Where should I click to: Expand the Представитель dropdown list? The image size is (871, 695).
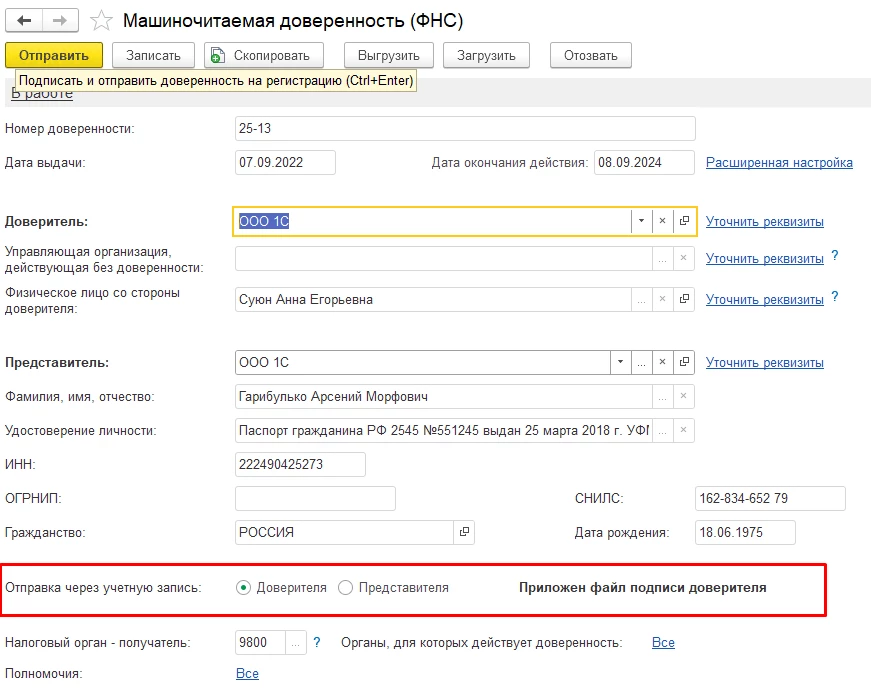tap(621, 362)
